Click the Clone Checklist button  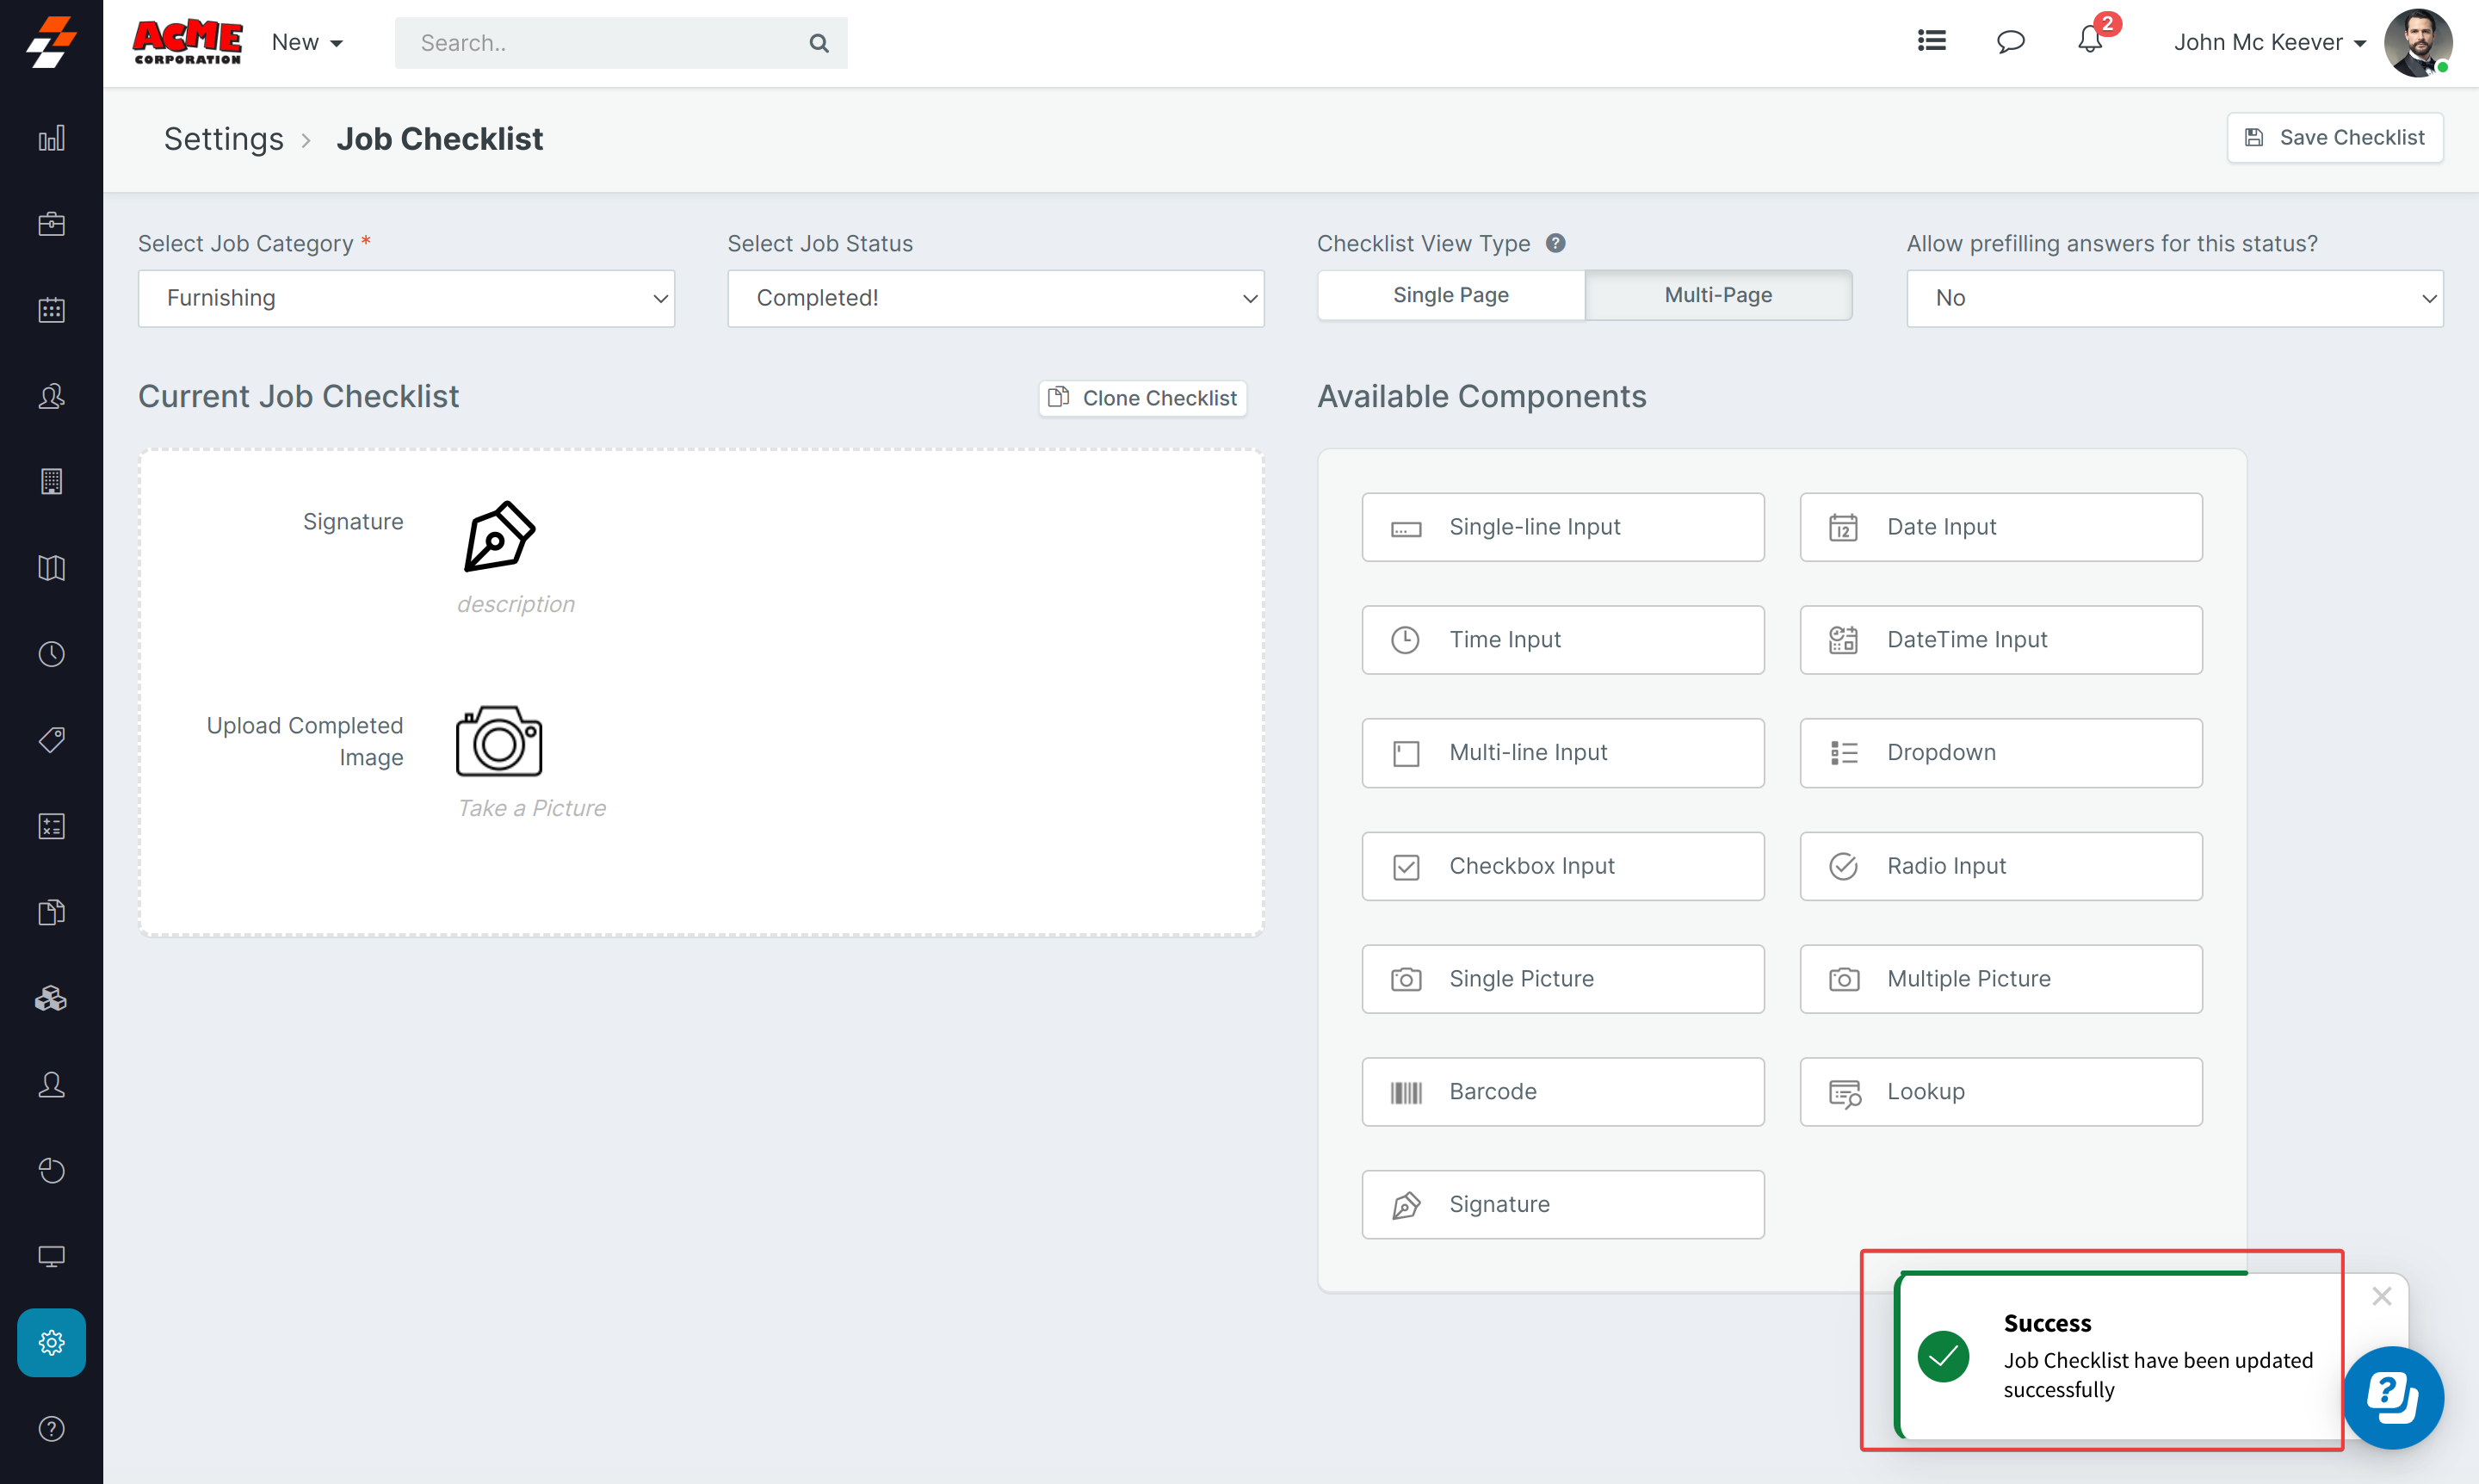(1142, 398)
